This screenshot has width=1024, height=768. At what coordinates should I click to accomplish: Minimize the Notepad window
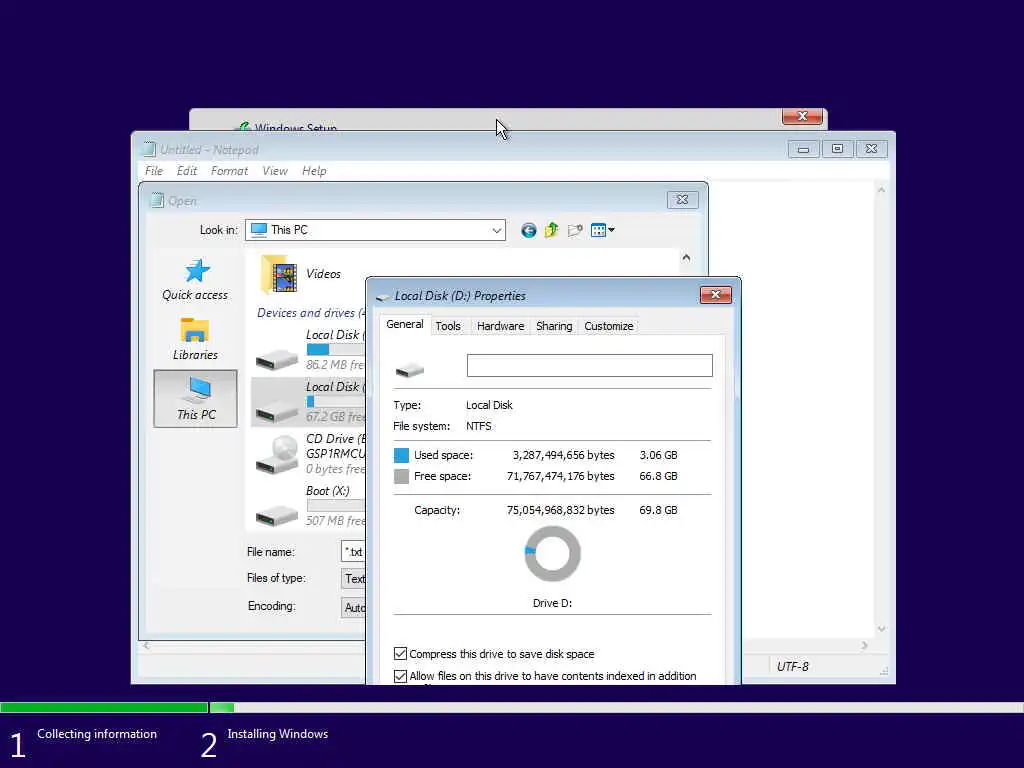pyautogui.click(x=803, y=150)
